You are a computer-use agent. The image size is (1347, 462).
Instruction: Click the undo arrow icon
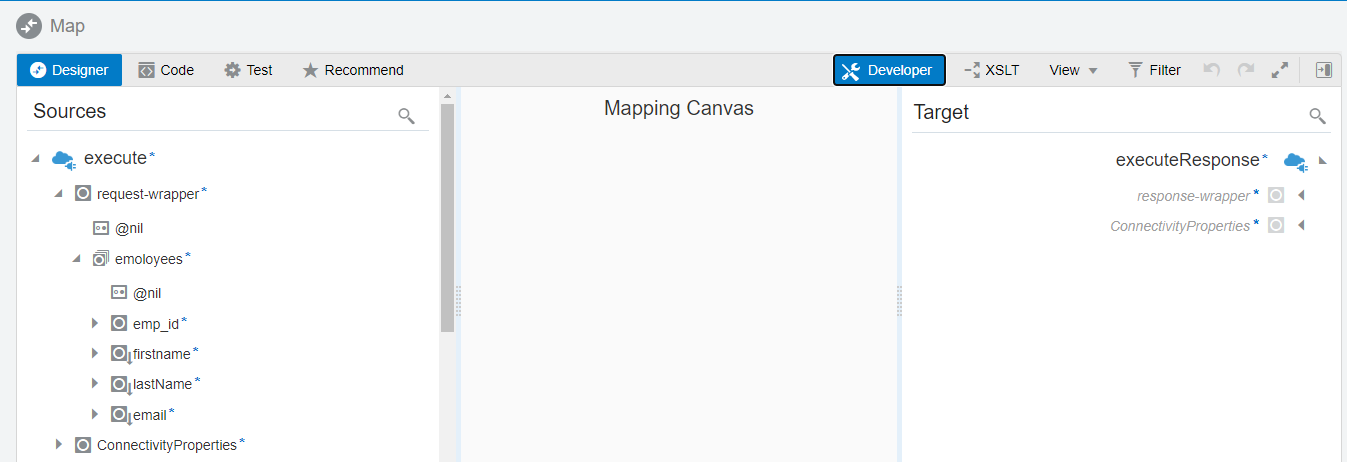(1212, 70)
